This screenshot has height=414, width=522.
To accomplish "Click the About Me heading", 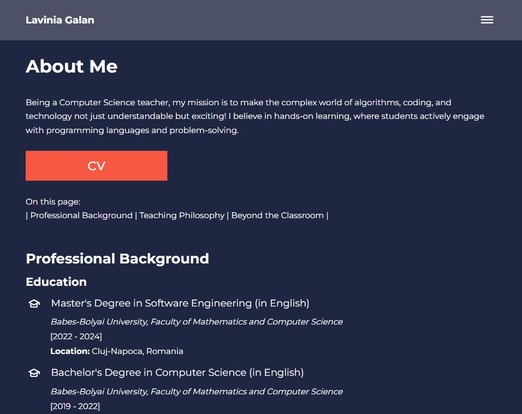I will pyautogui.click(x=72, y=66).
